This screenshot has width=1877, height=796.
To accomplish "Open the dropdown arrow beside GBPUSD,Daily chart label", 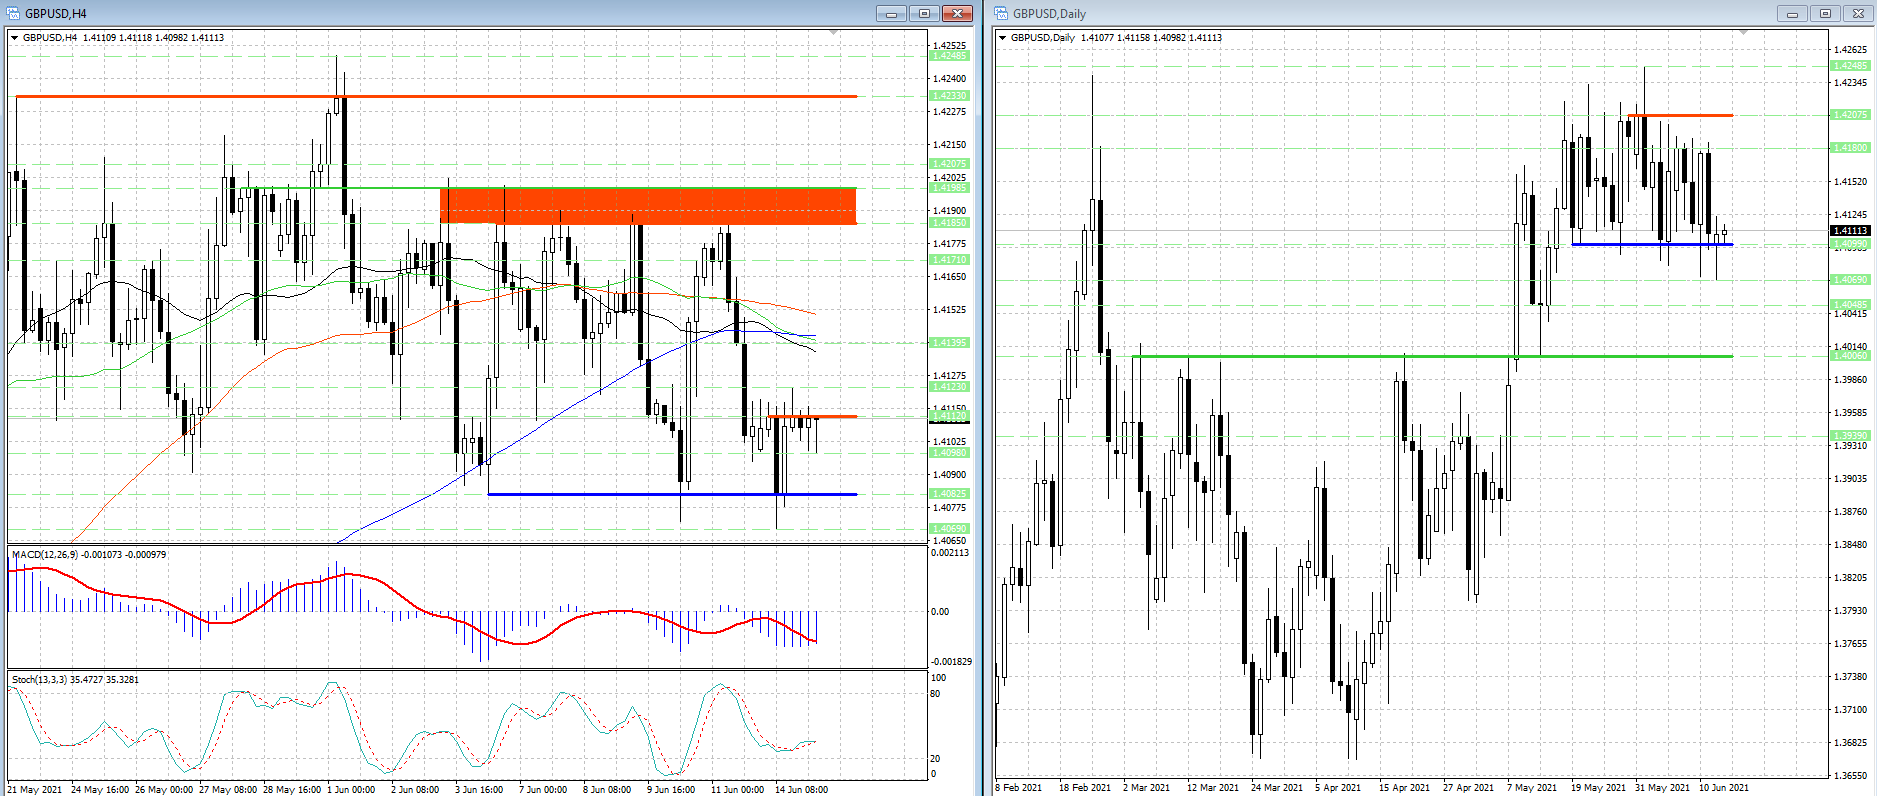I will pyautogui.click(x=1003, y=38).
